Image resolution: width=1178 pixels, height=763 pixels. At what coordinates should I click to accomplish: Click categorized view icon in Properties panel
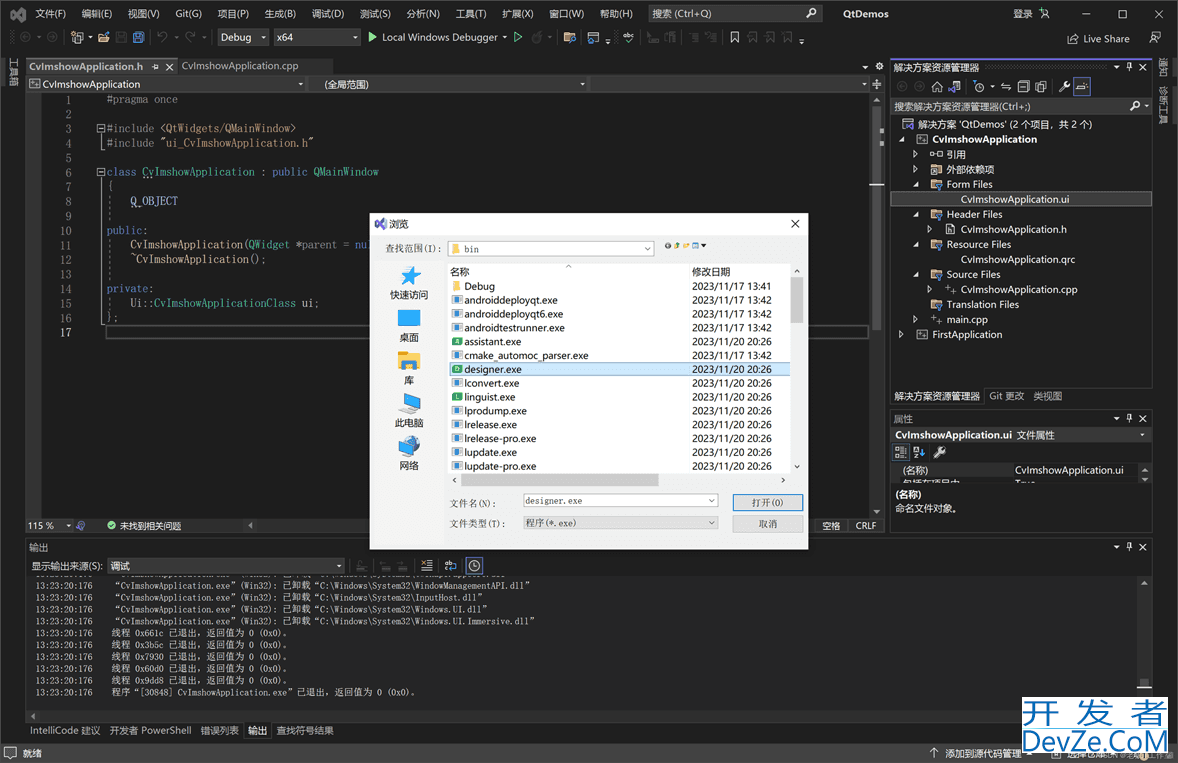(x=900, y=452)
